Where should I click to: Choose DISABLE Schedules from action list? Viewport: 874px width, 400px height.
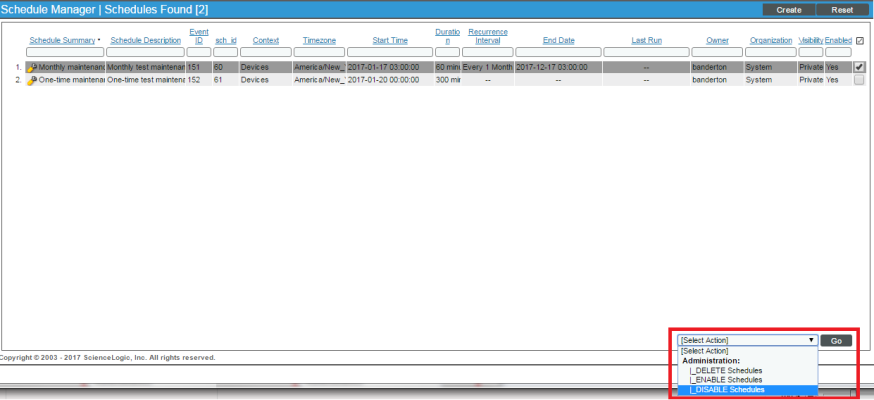[727, 390]
